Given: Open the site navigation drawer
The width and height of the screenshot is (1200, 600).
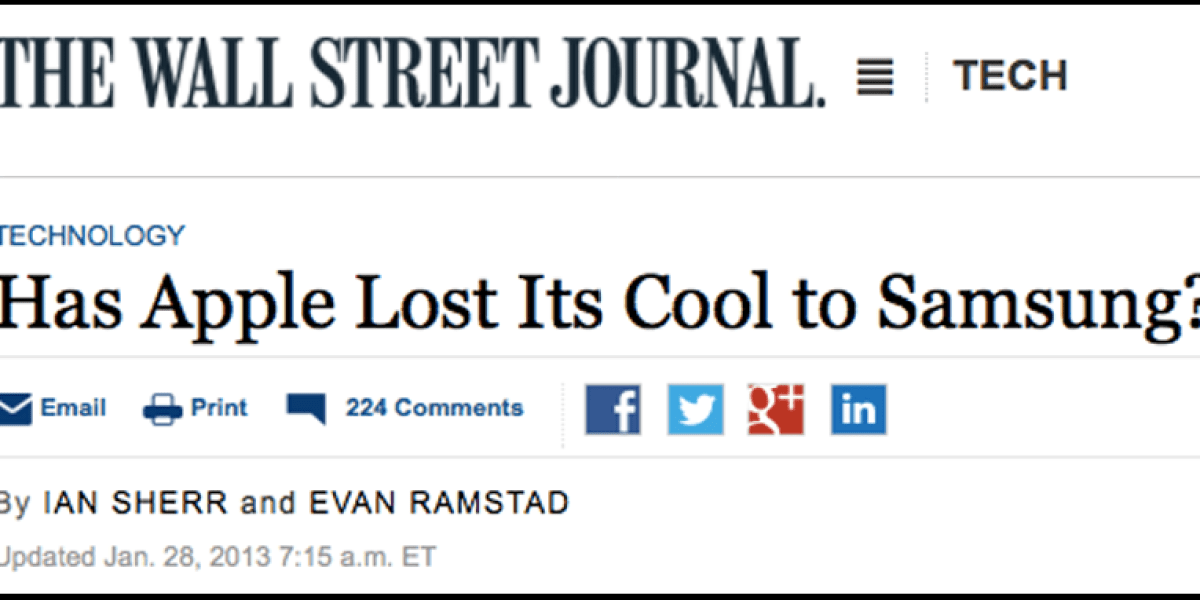Looking at the screenshot, I should pos(875,75).
